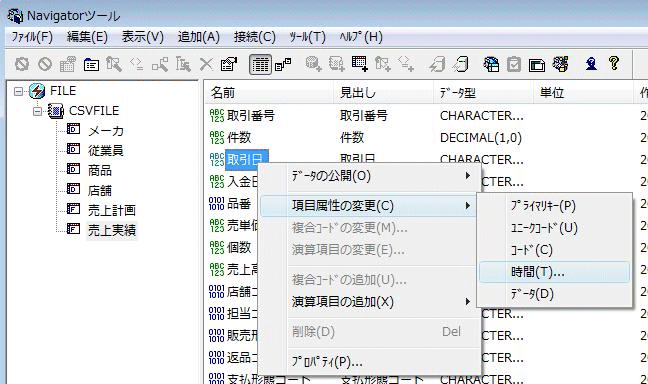Screen dimensions: 648x384
Task: Click the D table icon beside 商品
Action: [73, 169]
